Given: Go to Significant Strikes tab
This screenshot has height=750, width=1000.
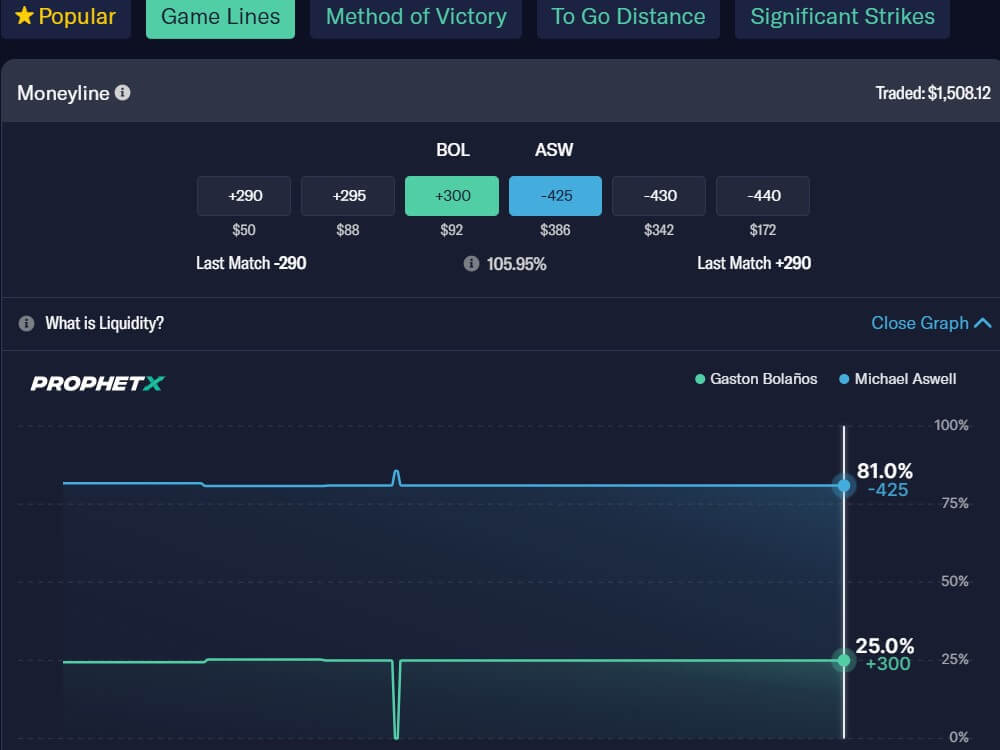Looking at the screenshot, I should point(842,17).
